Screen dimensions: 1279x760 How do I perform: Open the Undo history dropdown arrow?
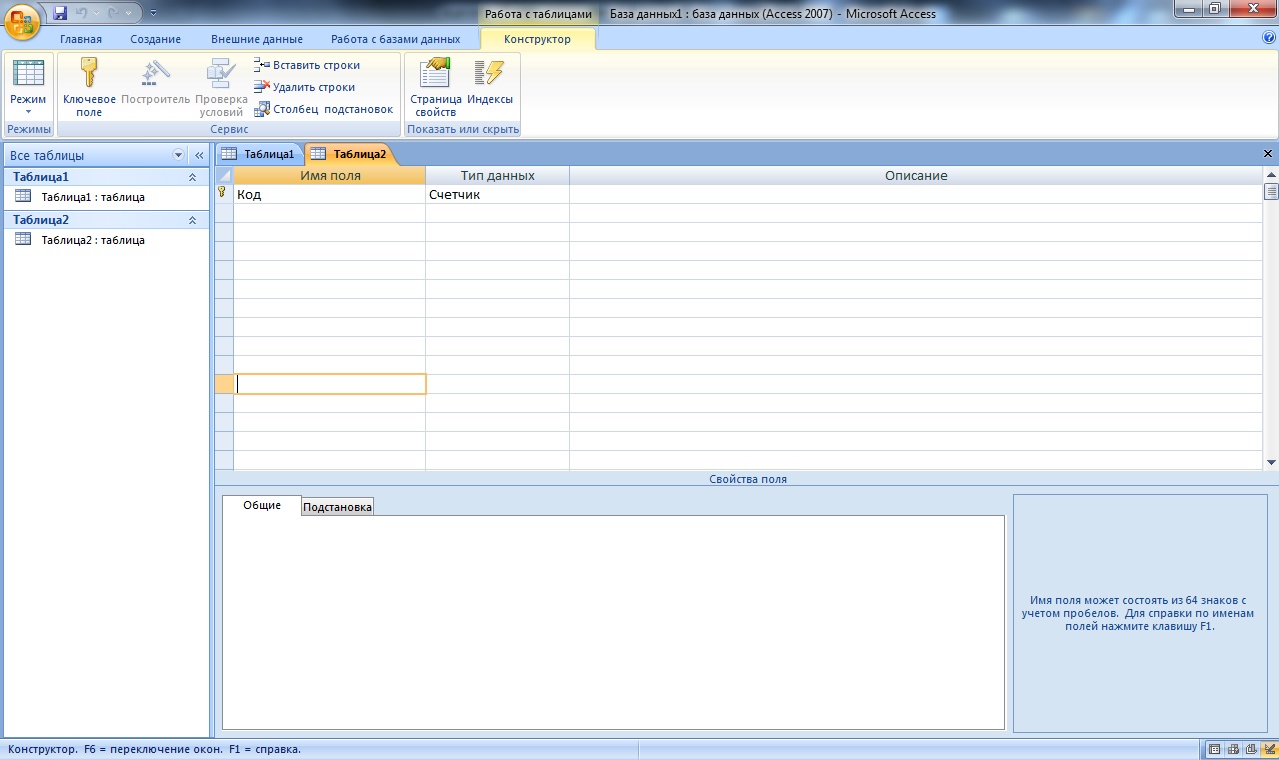tap(98, 13)
